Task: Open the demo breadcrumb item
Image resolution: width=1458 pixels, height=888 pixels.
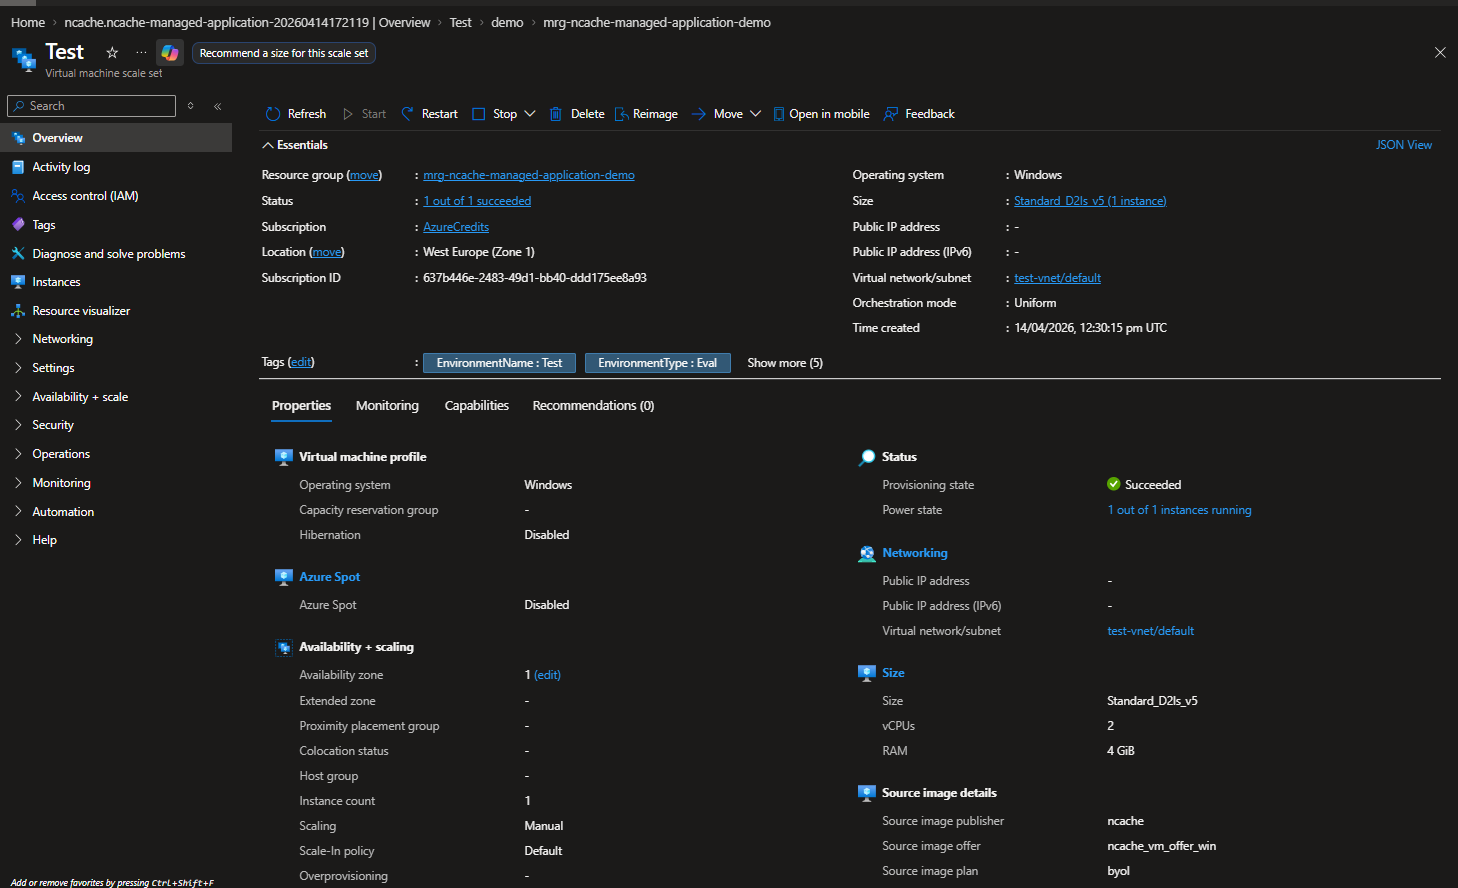Action: pos(507,22)
